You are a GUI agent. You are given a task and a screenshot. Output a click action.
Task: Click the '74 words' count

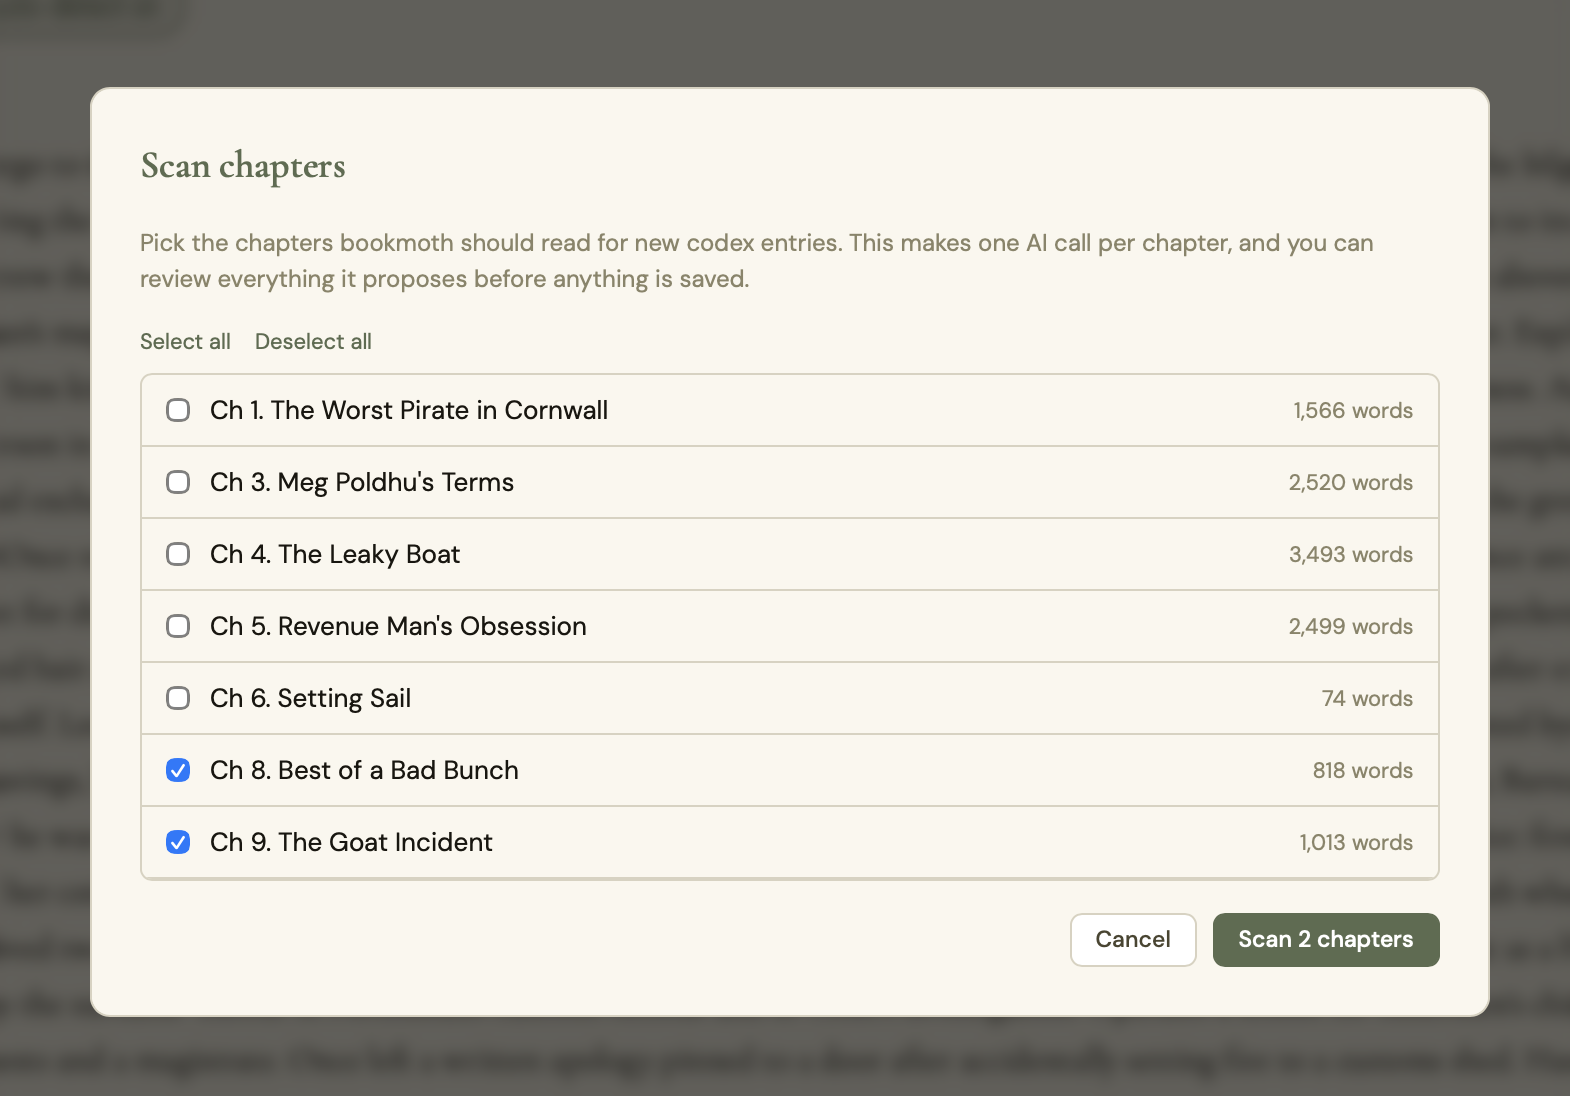point(1367,698)
